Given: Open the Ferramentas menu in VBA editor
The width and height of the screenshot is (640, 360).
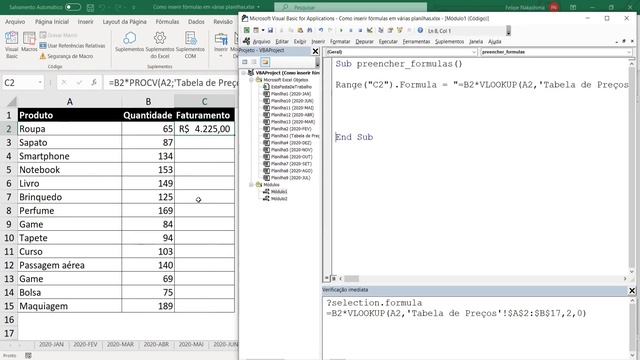Looking at the screenshot, I should pos(416,41).
